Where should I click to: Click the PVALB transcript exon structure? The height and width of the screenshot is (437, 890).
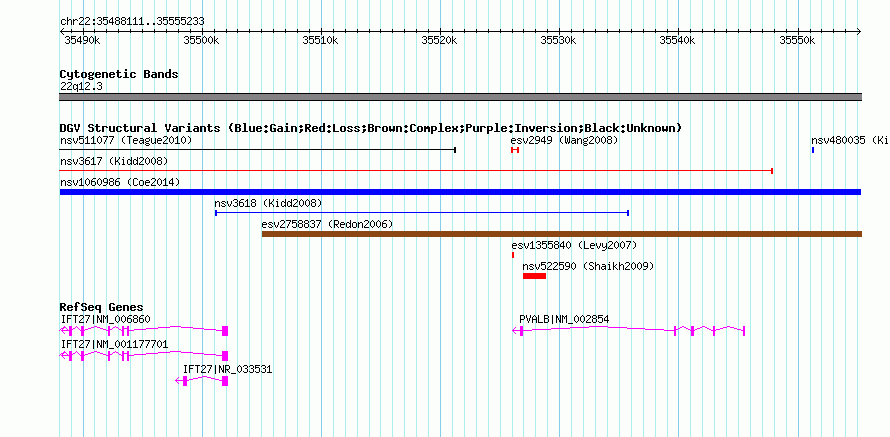coord(628,331)
